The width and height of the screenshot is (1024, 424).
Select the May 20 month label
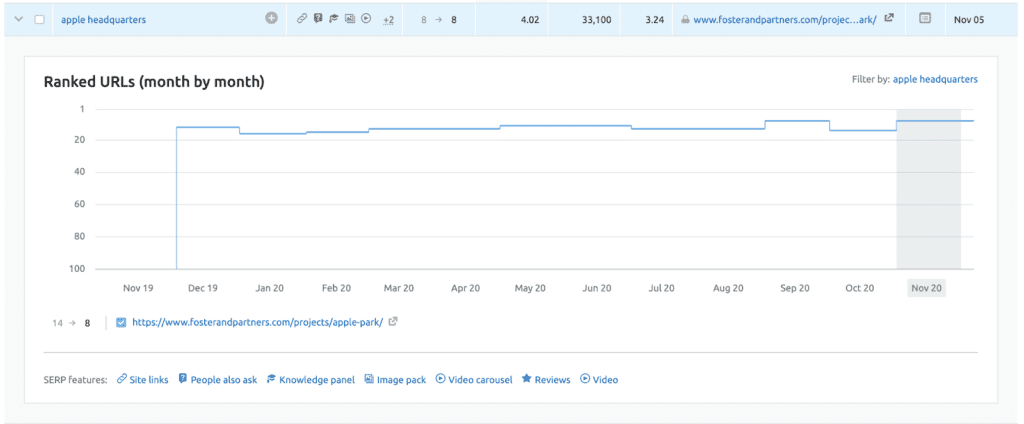coord(531,288)
